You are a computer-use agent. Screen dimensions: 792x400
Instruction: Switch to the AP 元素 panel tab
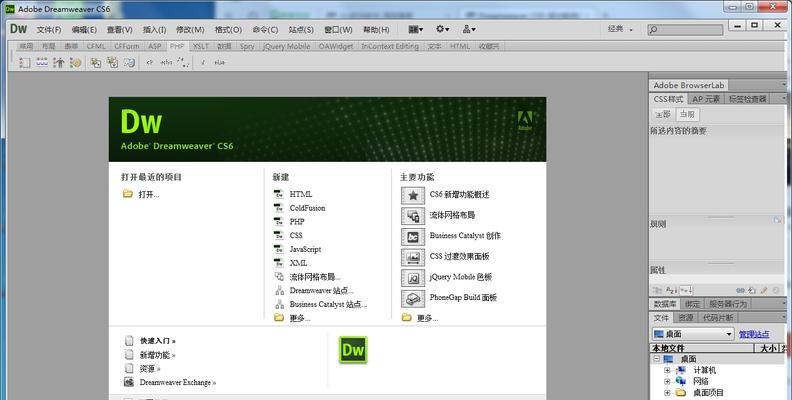point(706,99)
